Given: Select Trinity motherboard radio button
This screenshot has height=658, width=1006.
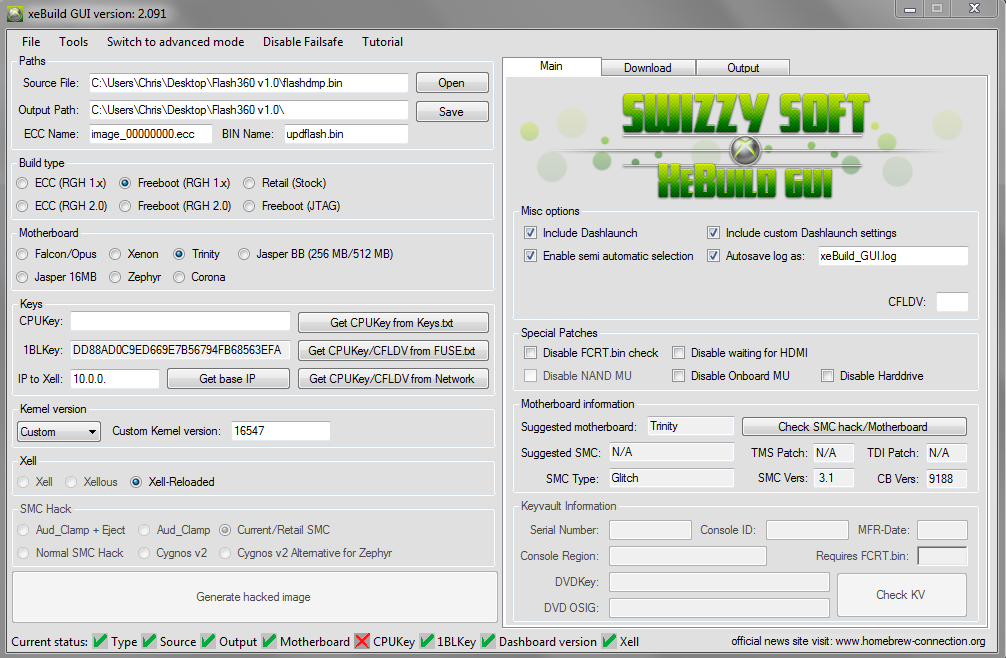Looking at the screenshot, I should pyautogui.click(x=180, y=255).
